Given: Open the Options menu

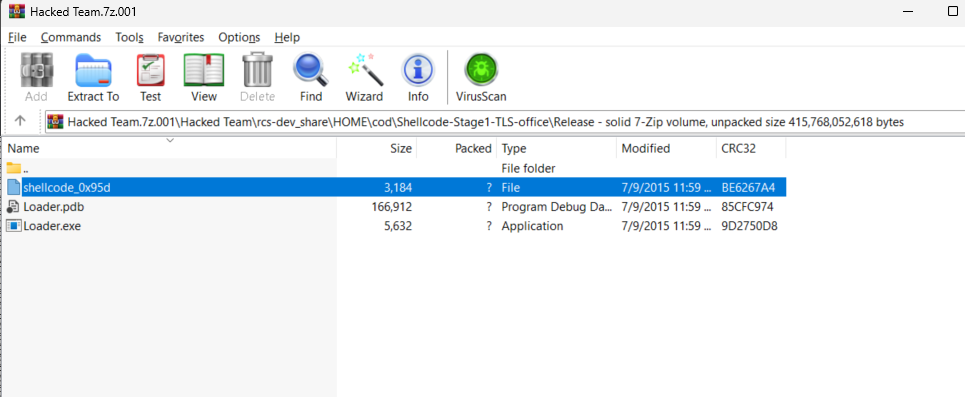Looking at the screenshot, I should pos(239,38).
